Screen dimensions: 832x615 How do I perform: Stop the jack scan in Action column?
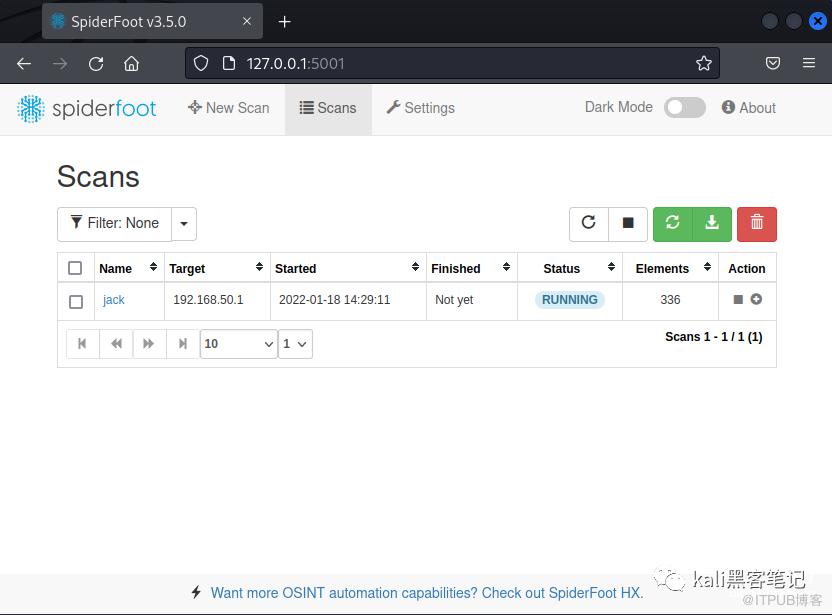[x=738, y=300]
